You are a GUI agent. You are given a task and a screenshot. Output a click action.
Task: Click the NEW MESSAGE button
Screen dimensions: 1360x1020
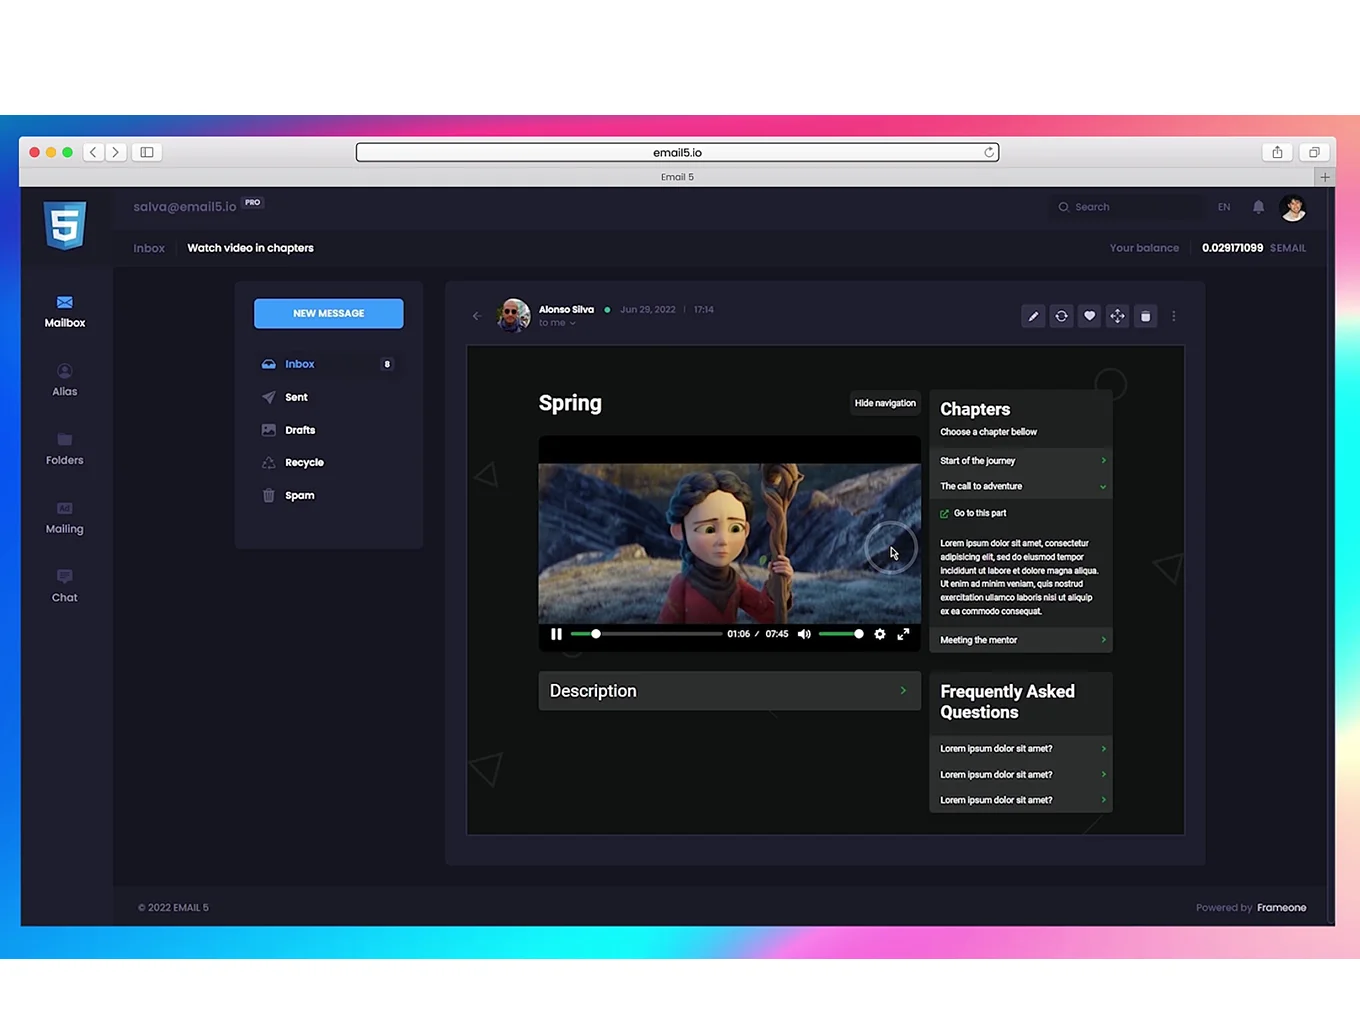328,313
